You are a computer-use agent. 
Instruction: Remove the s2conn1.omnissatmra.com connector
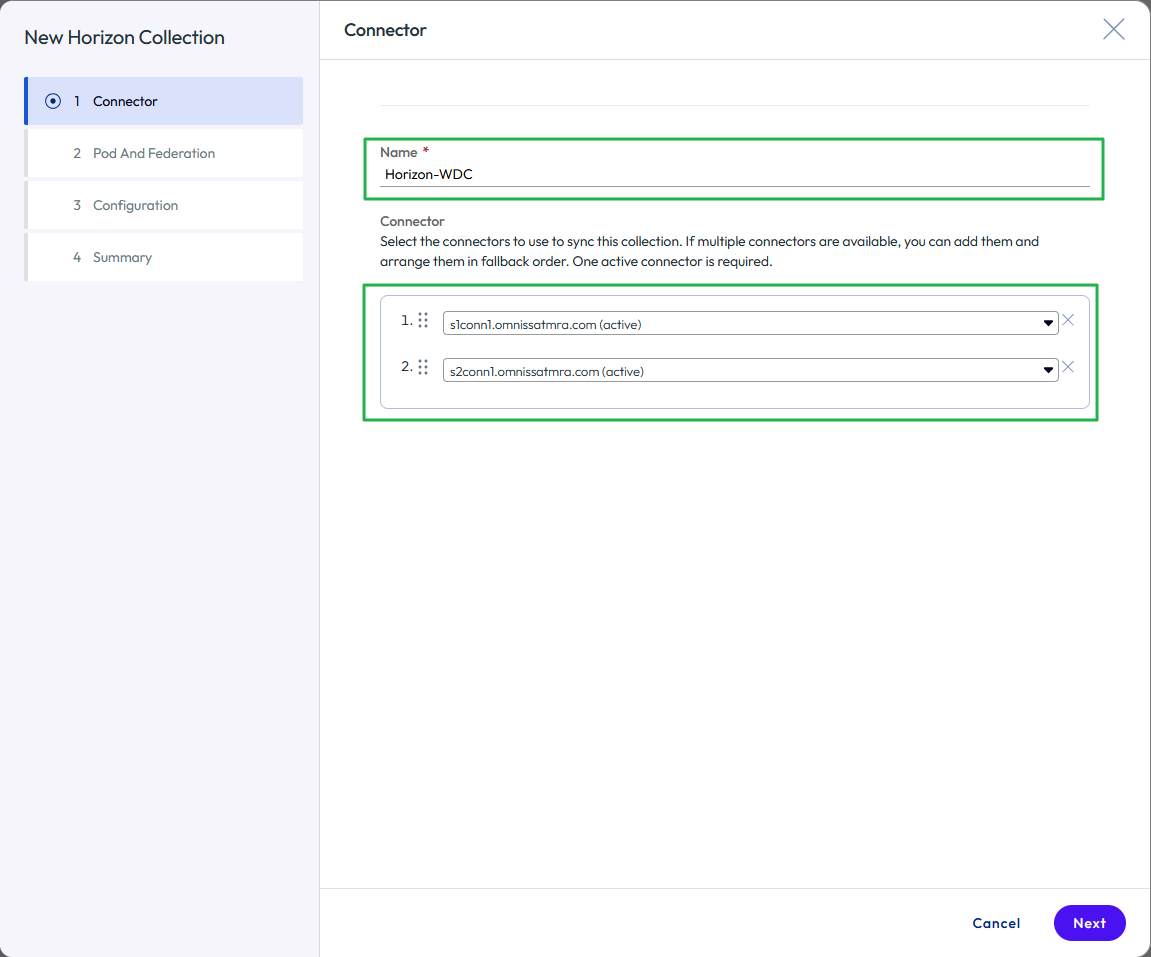pos(1068,367)
